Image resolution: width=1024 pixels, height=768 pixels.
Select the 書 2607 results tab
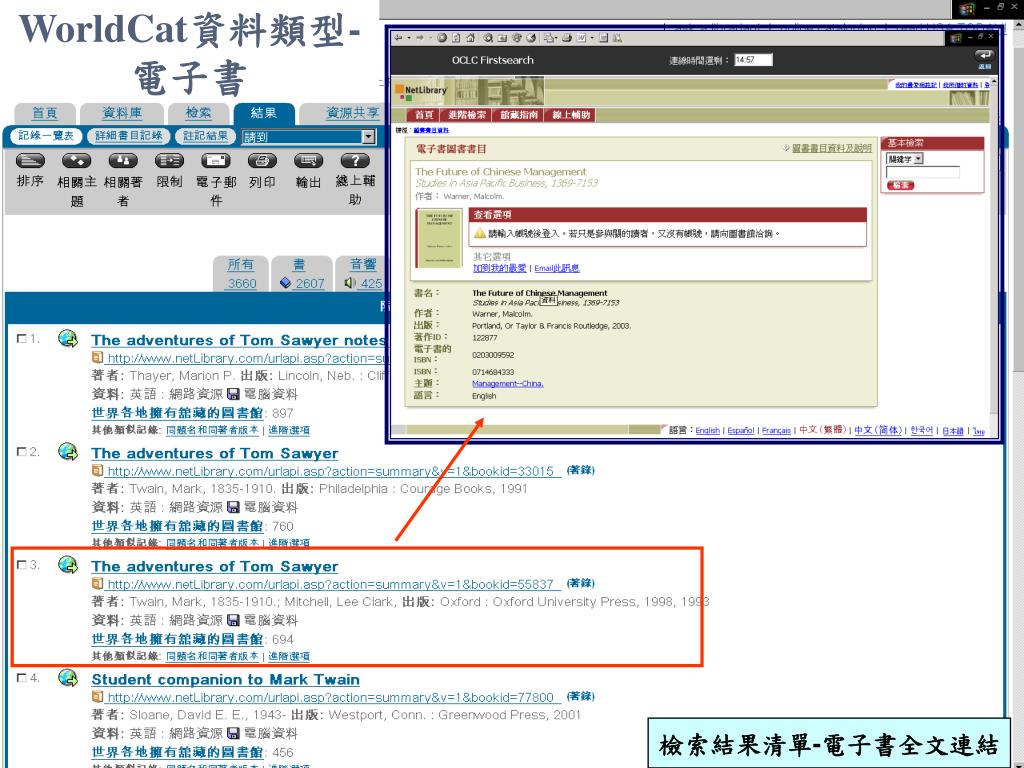click(x=301, y=274)
